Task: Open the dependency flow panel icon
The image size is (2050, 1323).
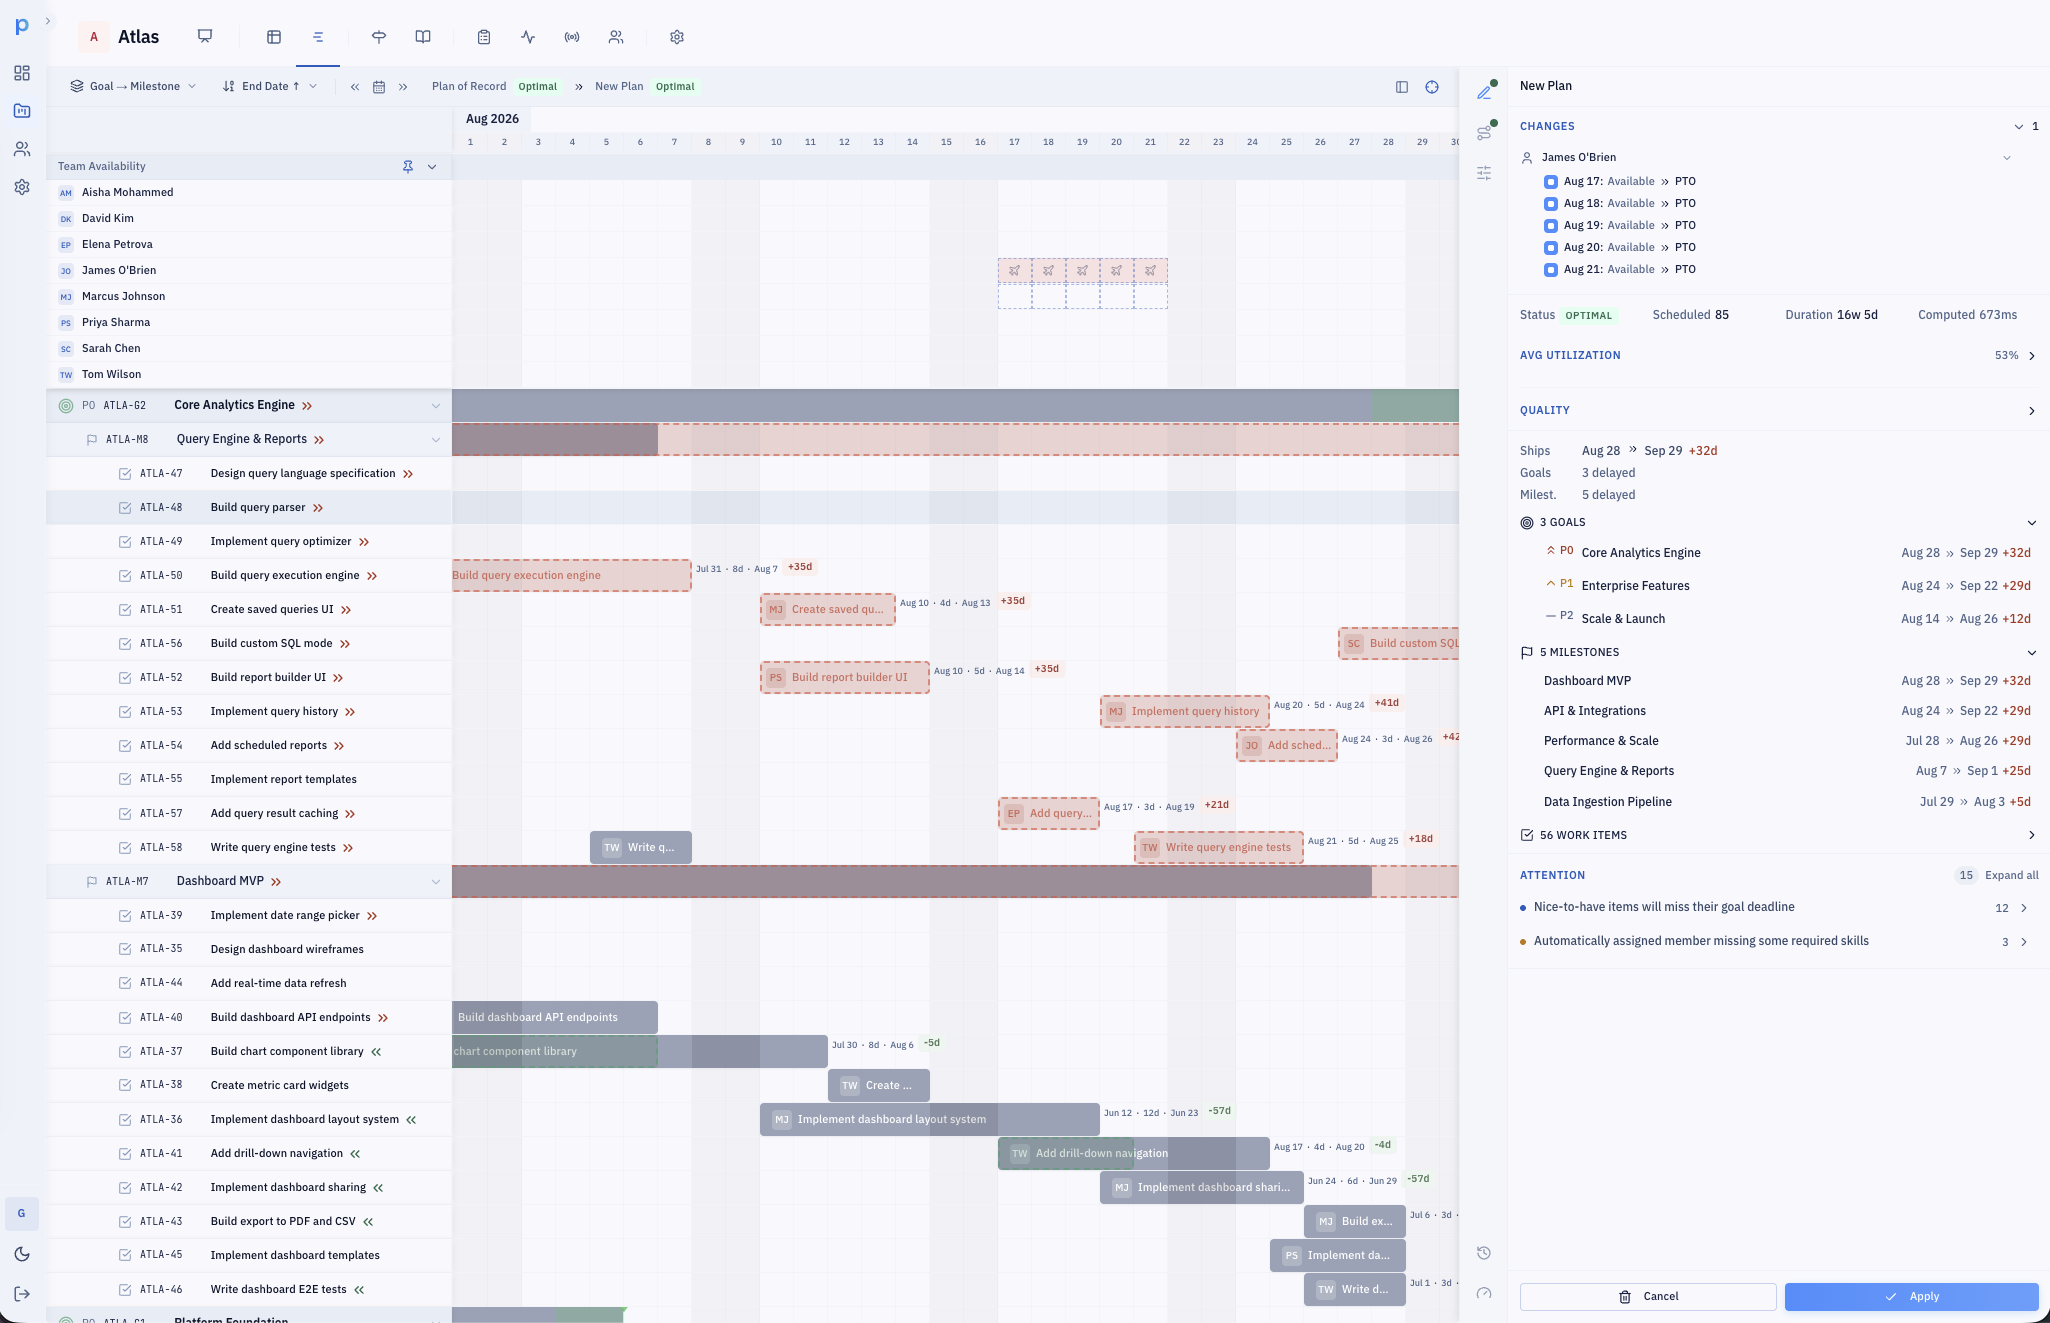Action: pos(1484,132)
